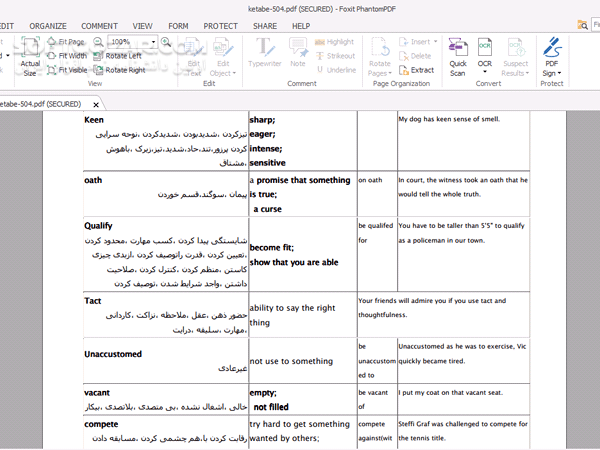Image resolution: width=600 pixels, height=450 pixels.
Task: Click the PDF Sign pen icon
Action: [551, 48]
